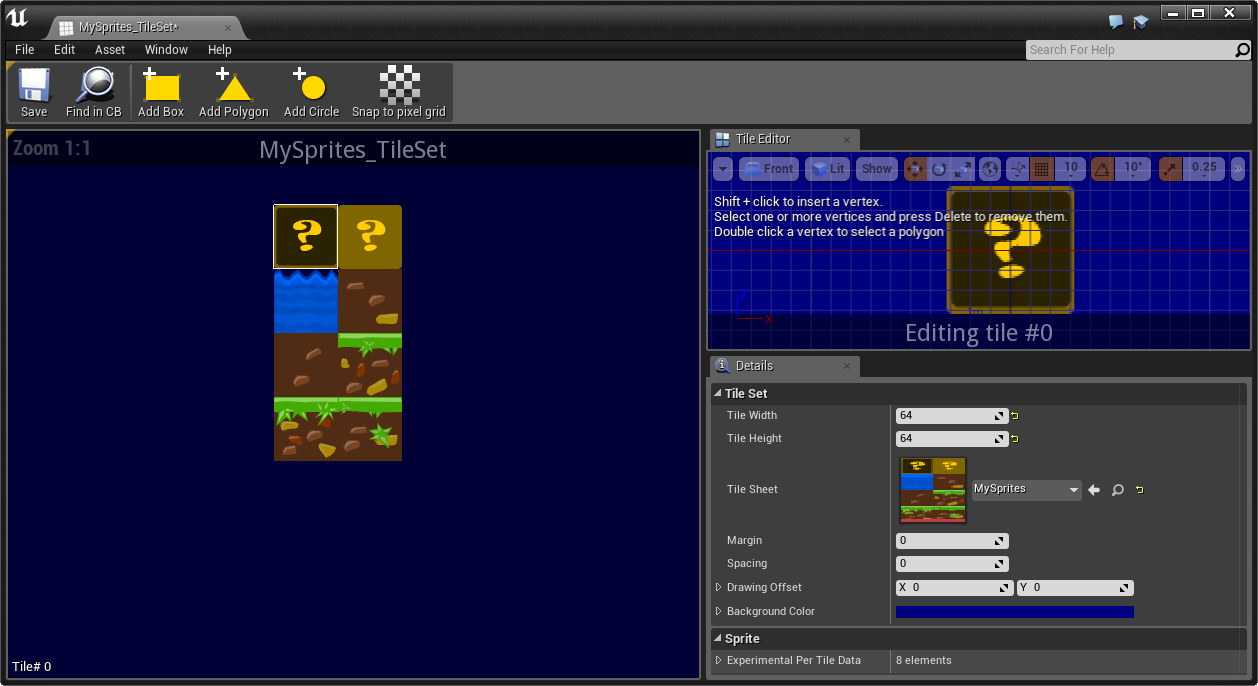This screenshot has height=686, width=1258.
Task: Browse to Tile Sheet asset magnifier
Action: click(x=1118, y=490)
